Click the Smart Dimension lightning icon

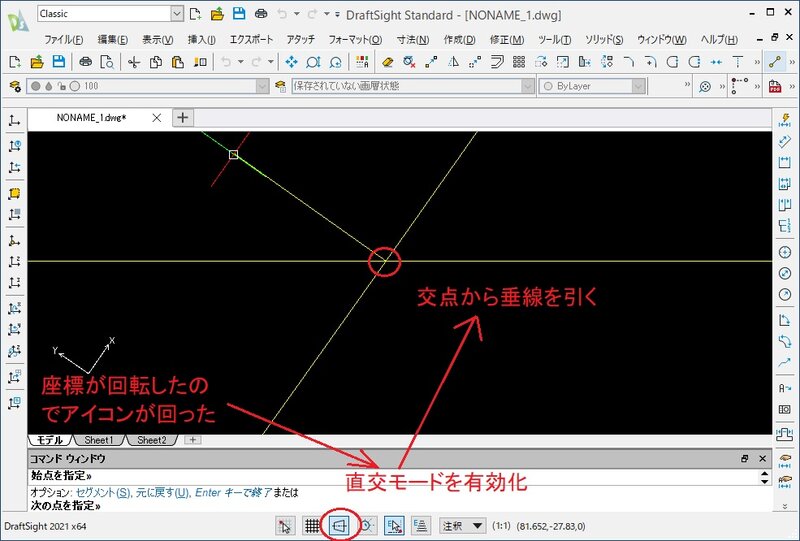[785, 120]
